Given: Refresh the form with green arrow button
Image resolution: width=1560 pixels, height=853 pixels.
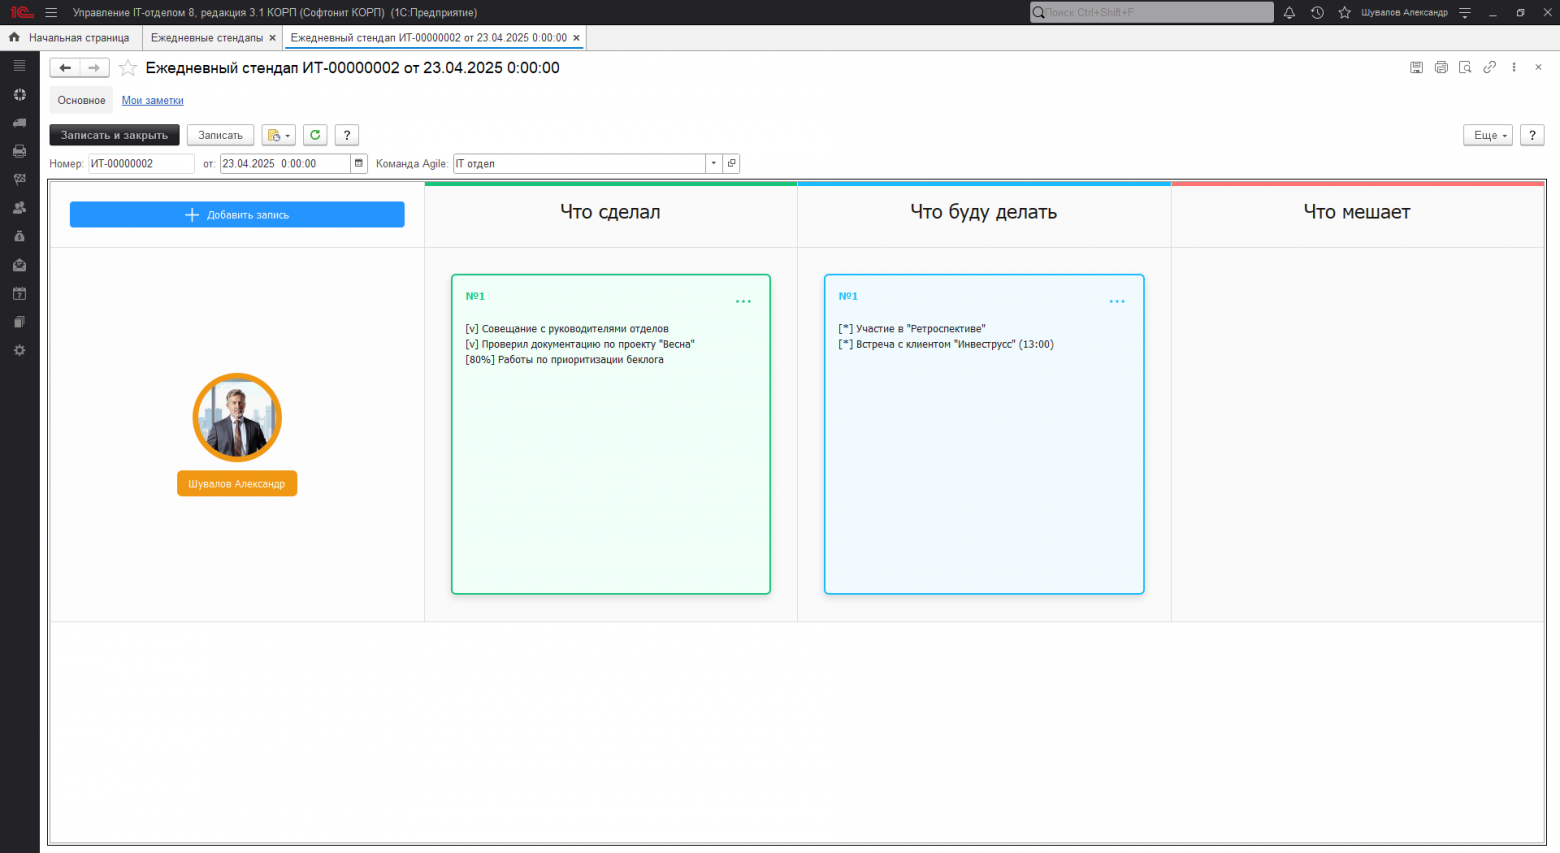Looking at the screenshot, I should [315, 135].
